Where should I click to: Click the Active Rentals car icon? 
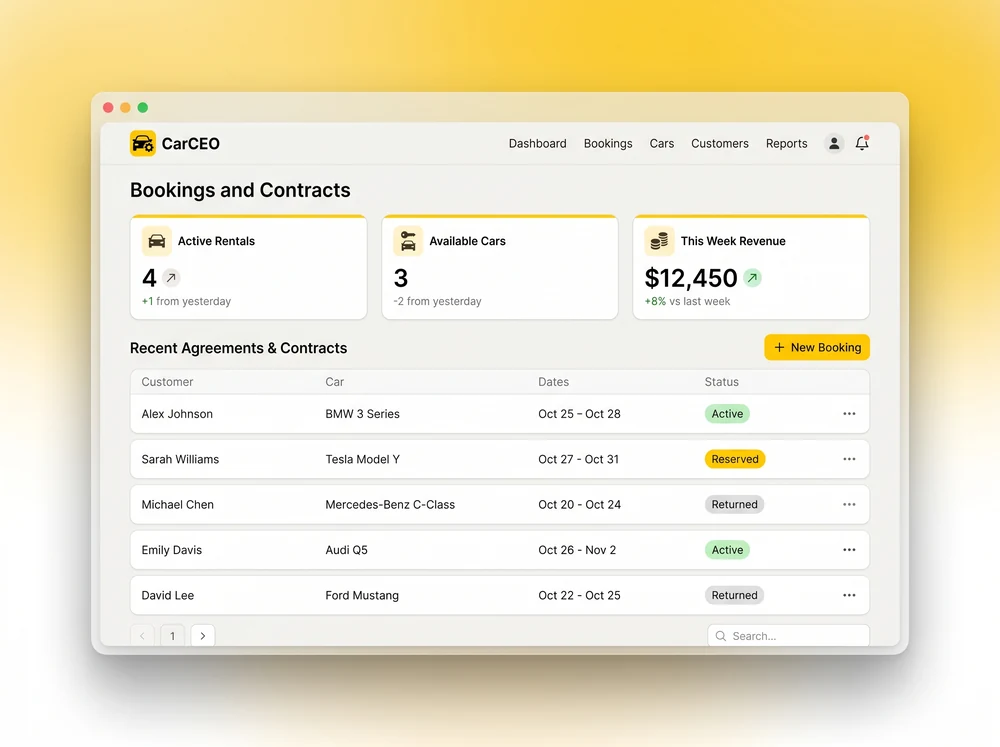tap(156, 241)
